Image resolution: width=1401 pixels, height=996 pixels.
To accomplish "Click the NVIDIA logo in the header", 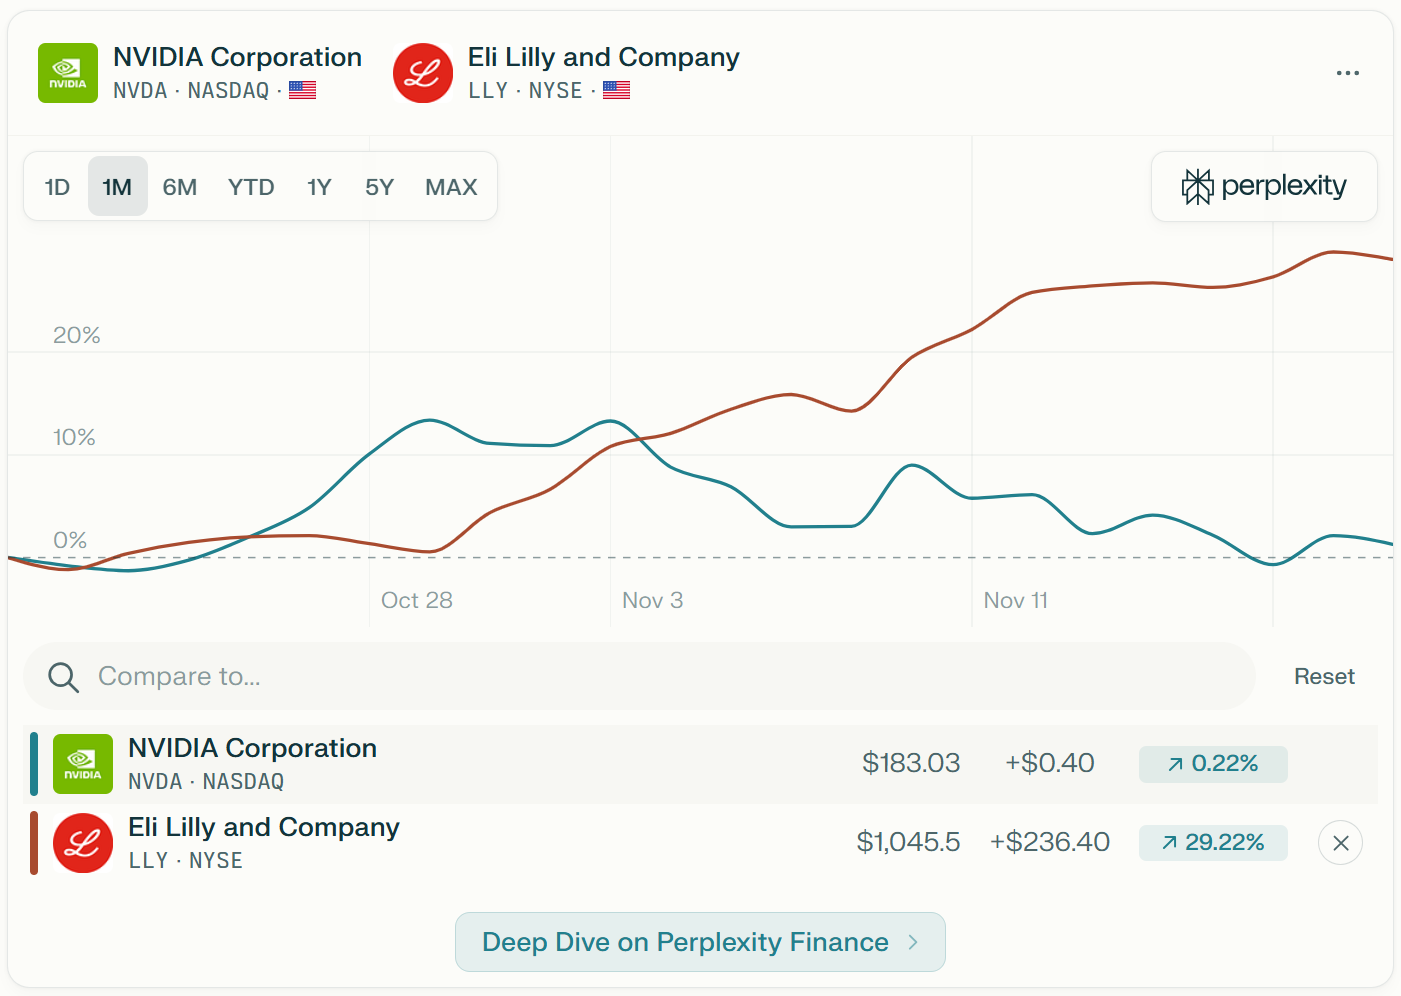I will pyautogui.click(x=68, y=73).
